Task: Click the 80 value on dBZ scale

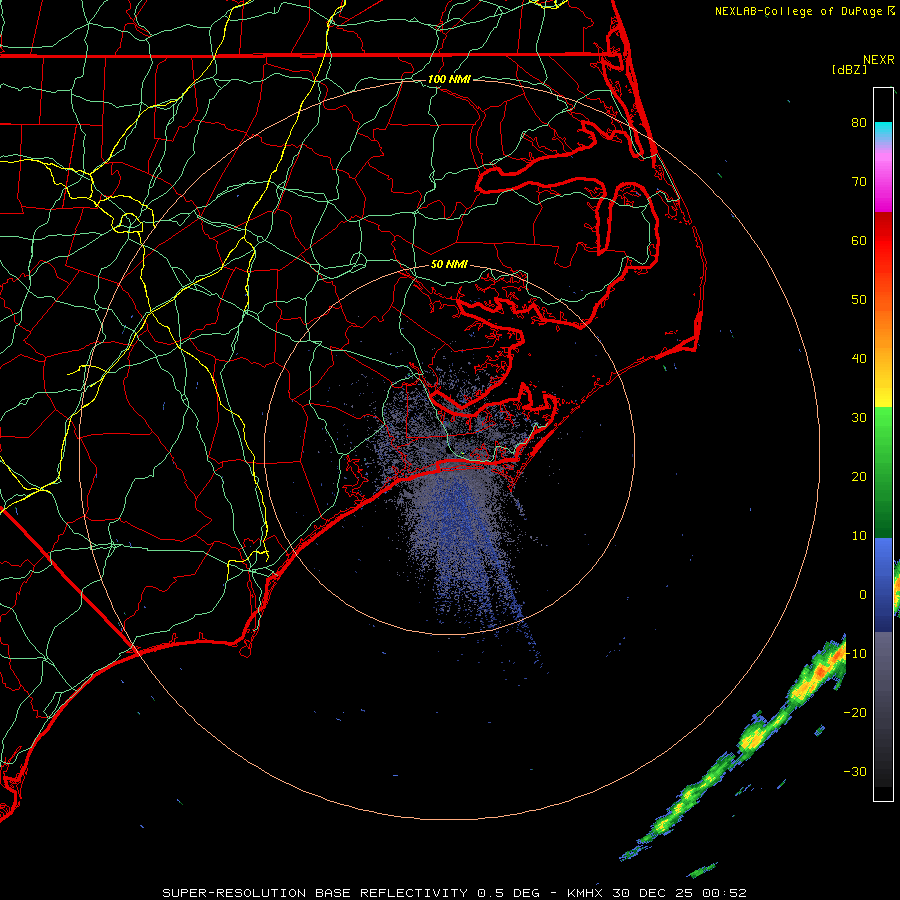Action: [x=859, y=122]
